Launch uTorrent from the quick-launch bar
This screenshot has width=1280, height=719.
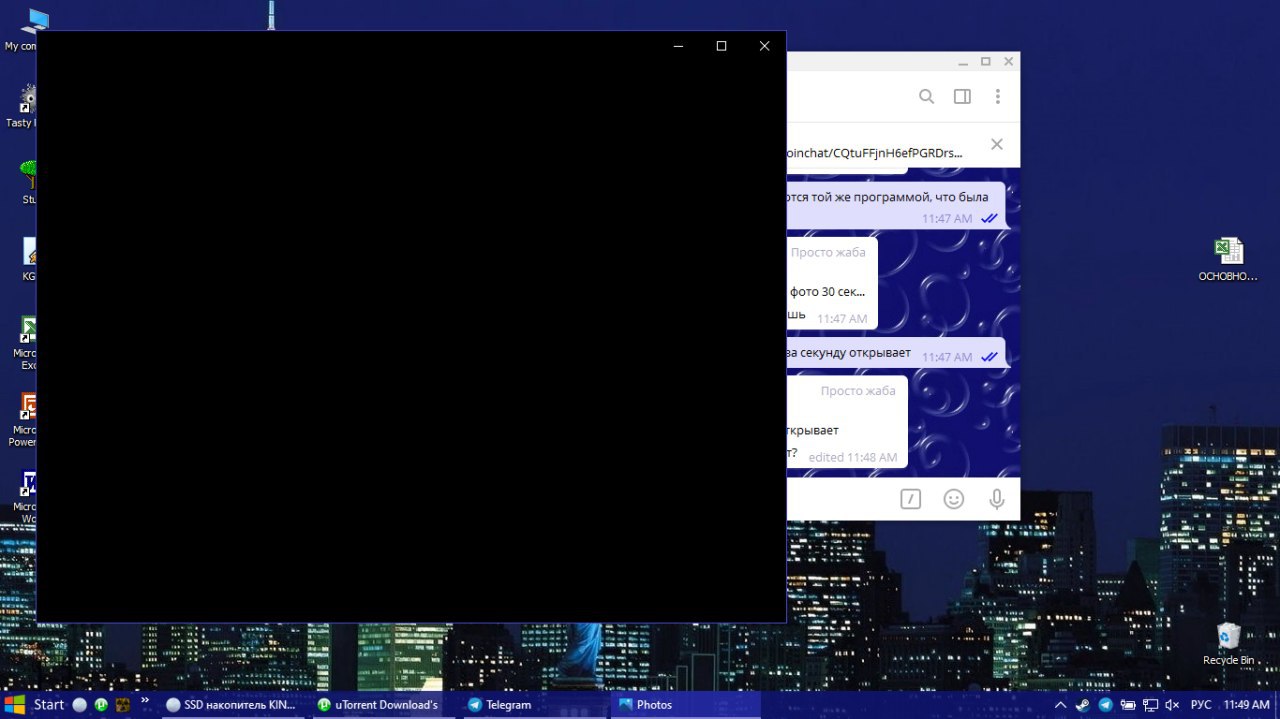[101, 705]
